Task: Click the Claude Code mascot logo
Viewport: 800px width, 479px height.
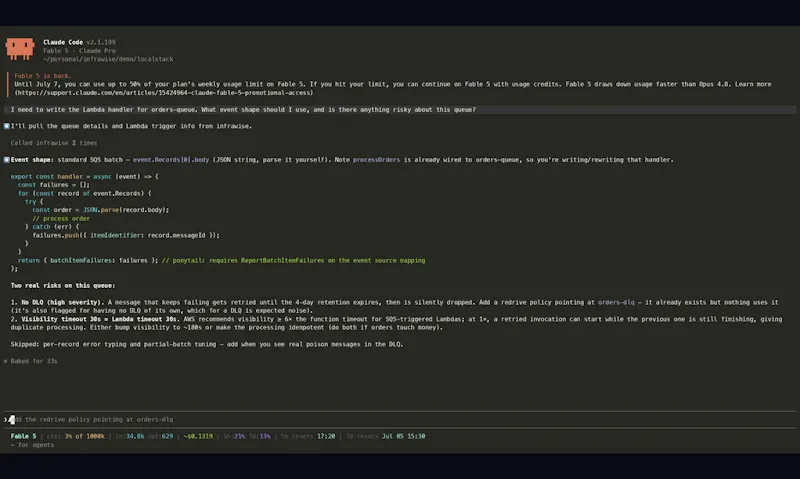Action: click(20, 49)
